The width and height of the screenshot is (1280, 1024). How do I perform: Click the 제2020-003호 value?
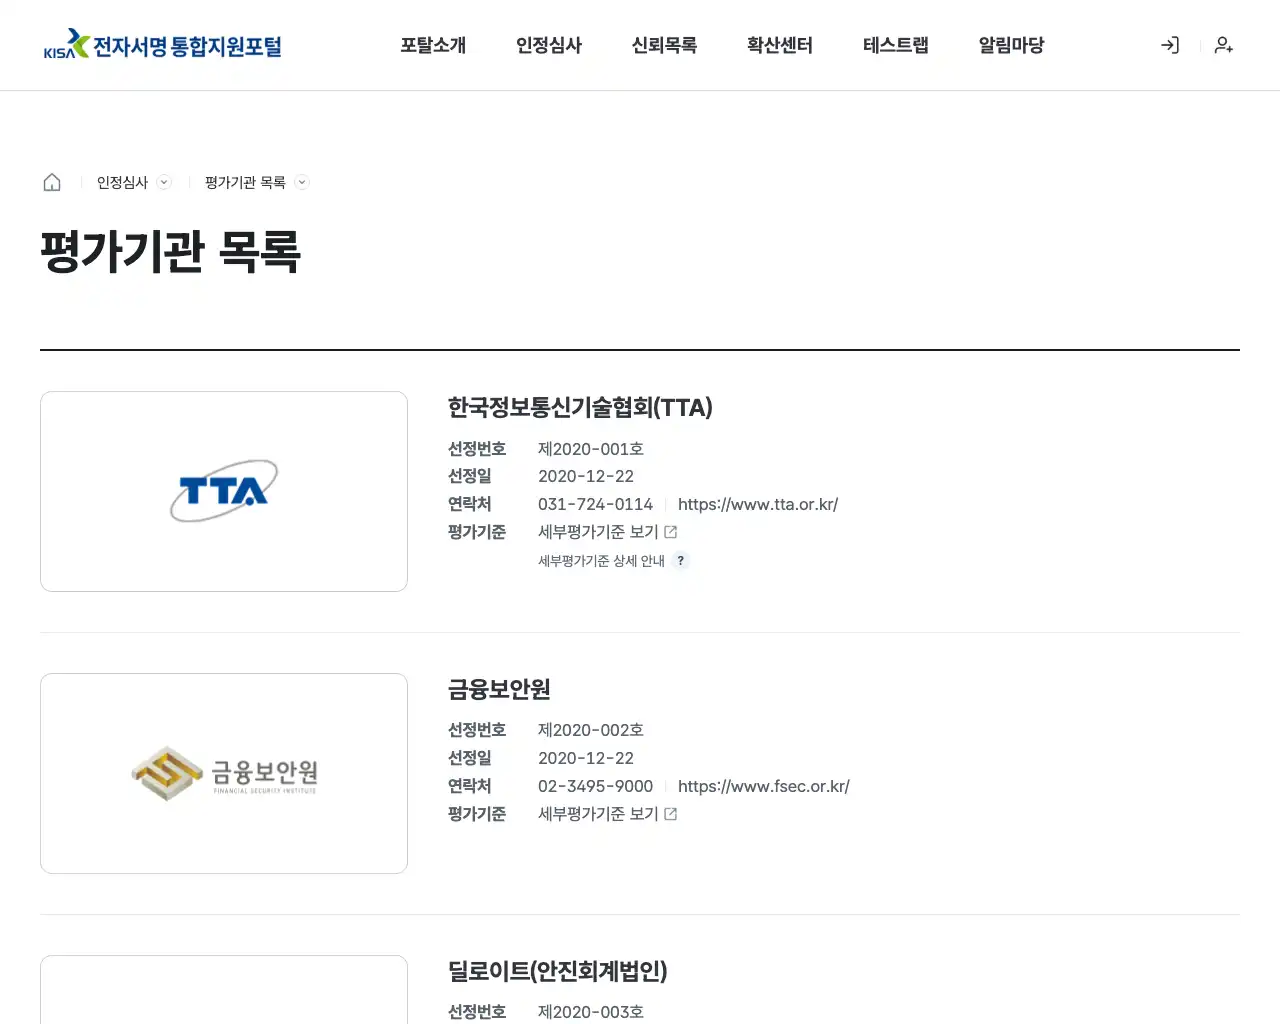point(591,1012)
